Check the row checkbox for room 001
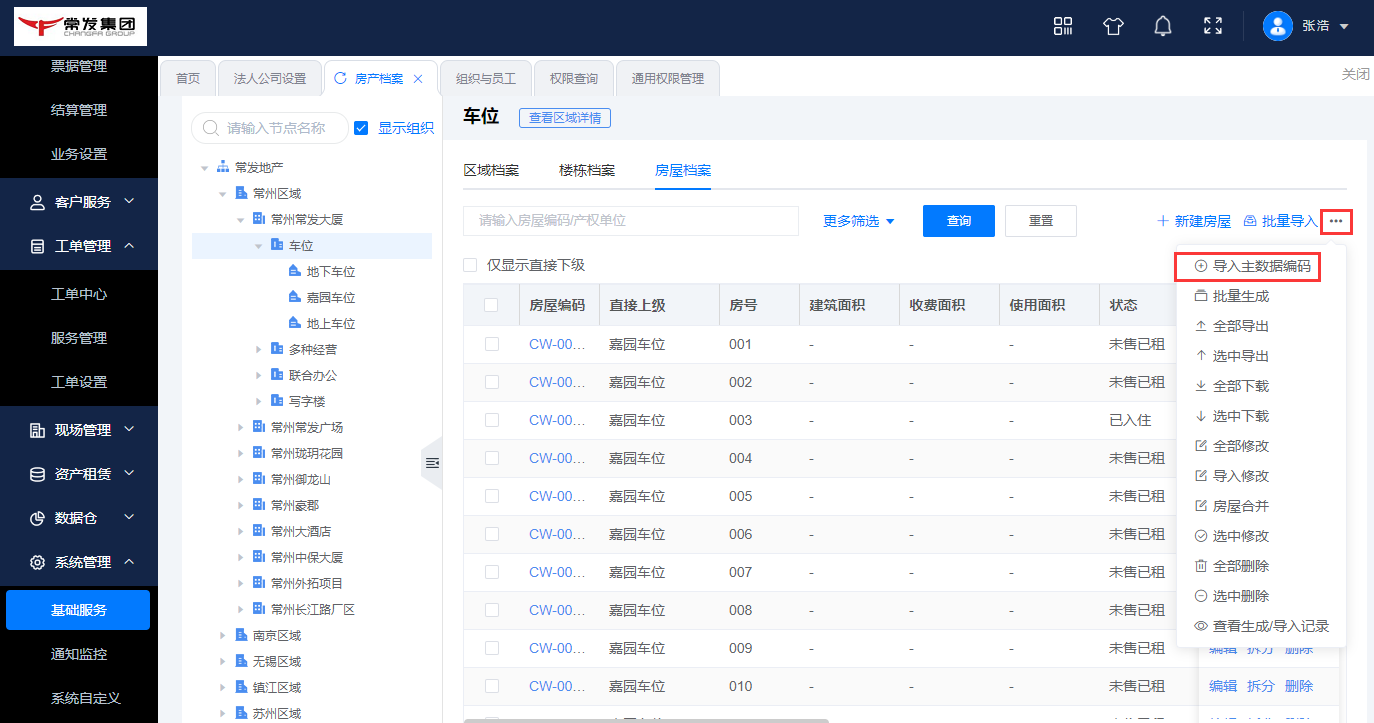Image resolution: width=1374 pixels, height=723 pixels. pos(491,344)
